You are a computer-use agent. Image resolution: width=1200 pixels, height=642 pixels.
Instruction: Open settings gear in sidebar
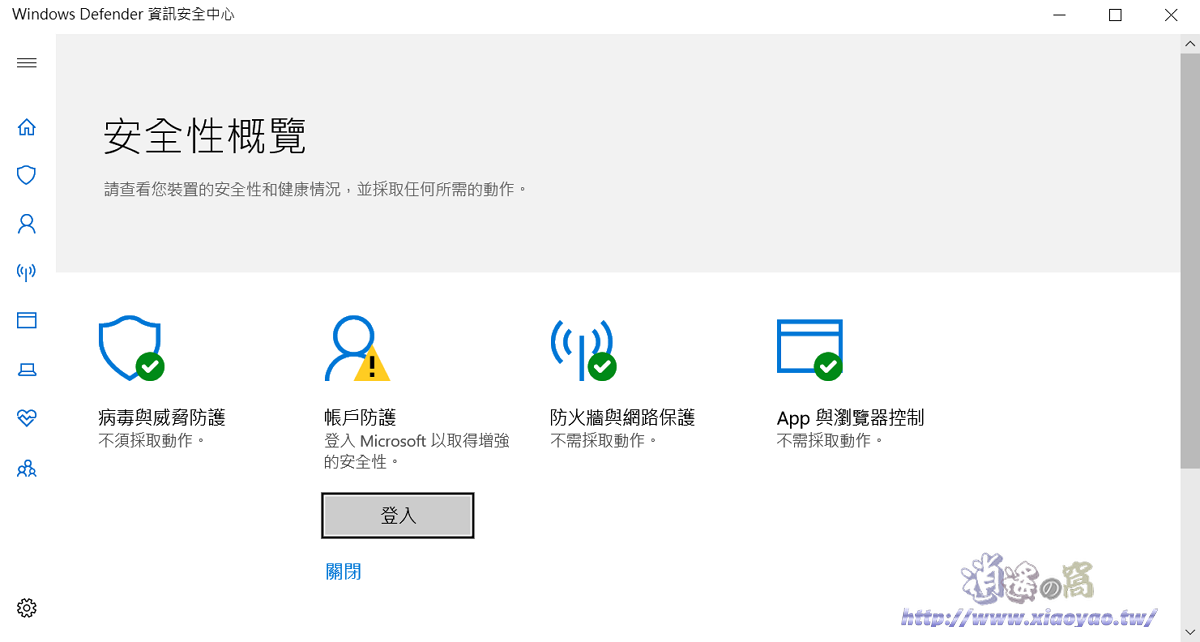[27, 608]
